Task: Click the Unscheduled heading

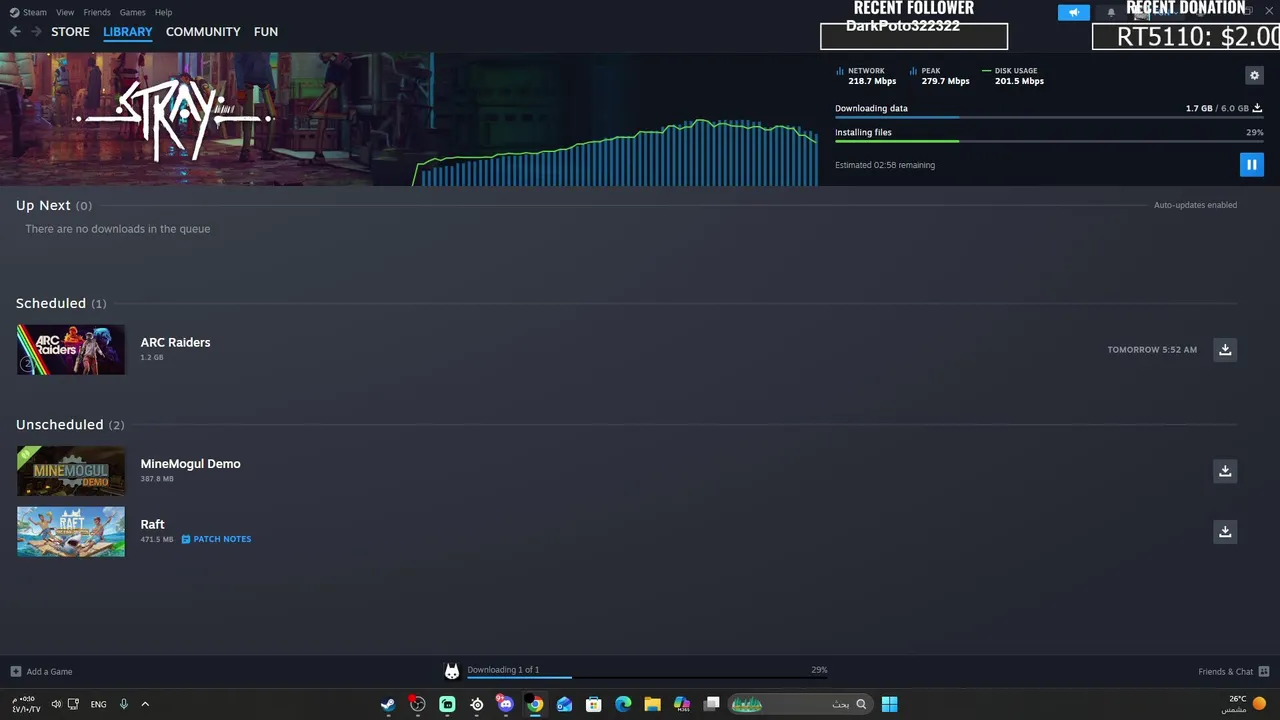Action: point(59,425)
